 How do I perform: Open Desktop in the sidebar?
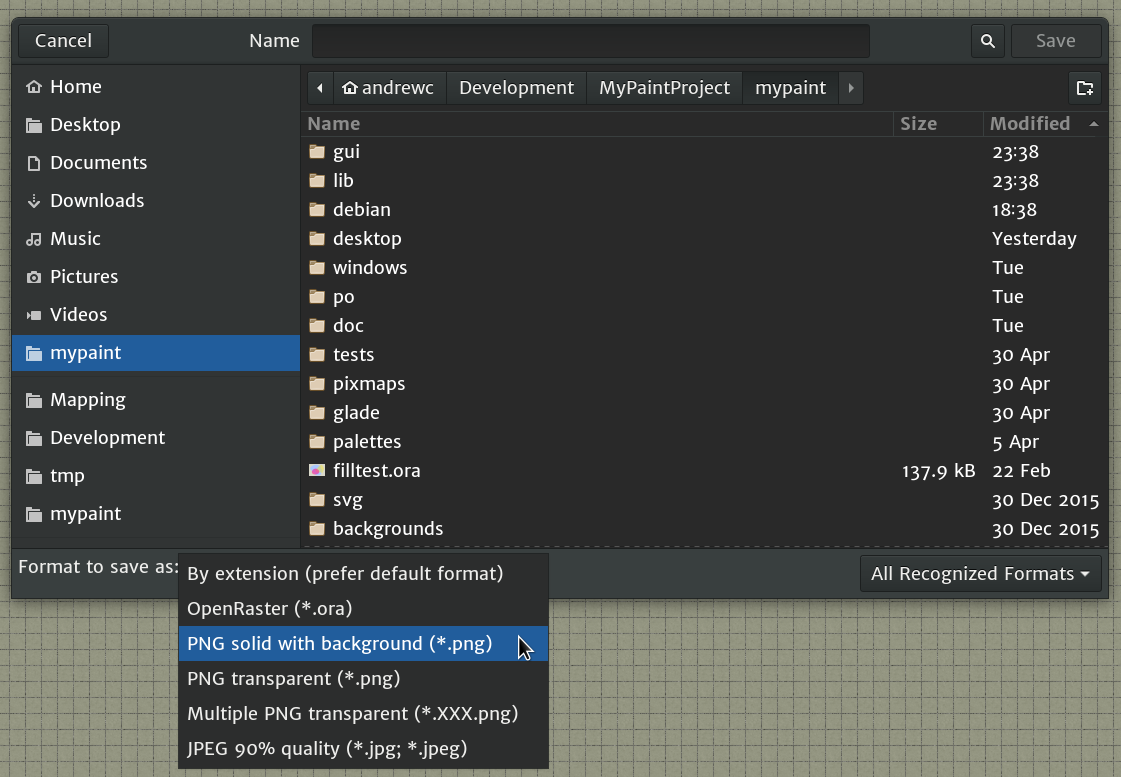coord(156,125)
